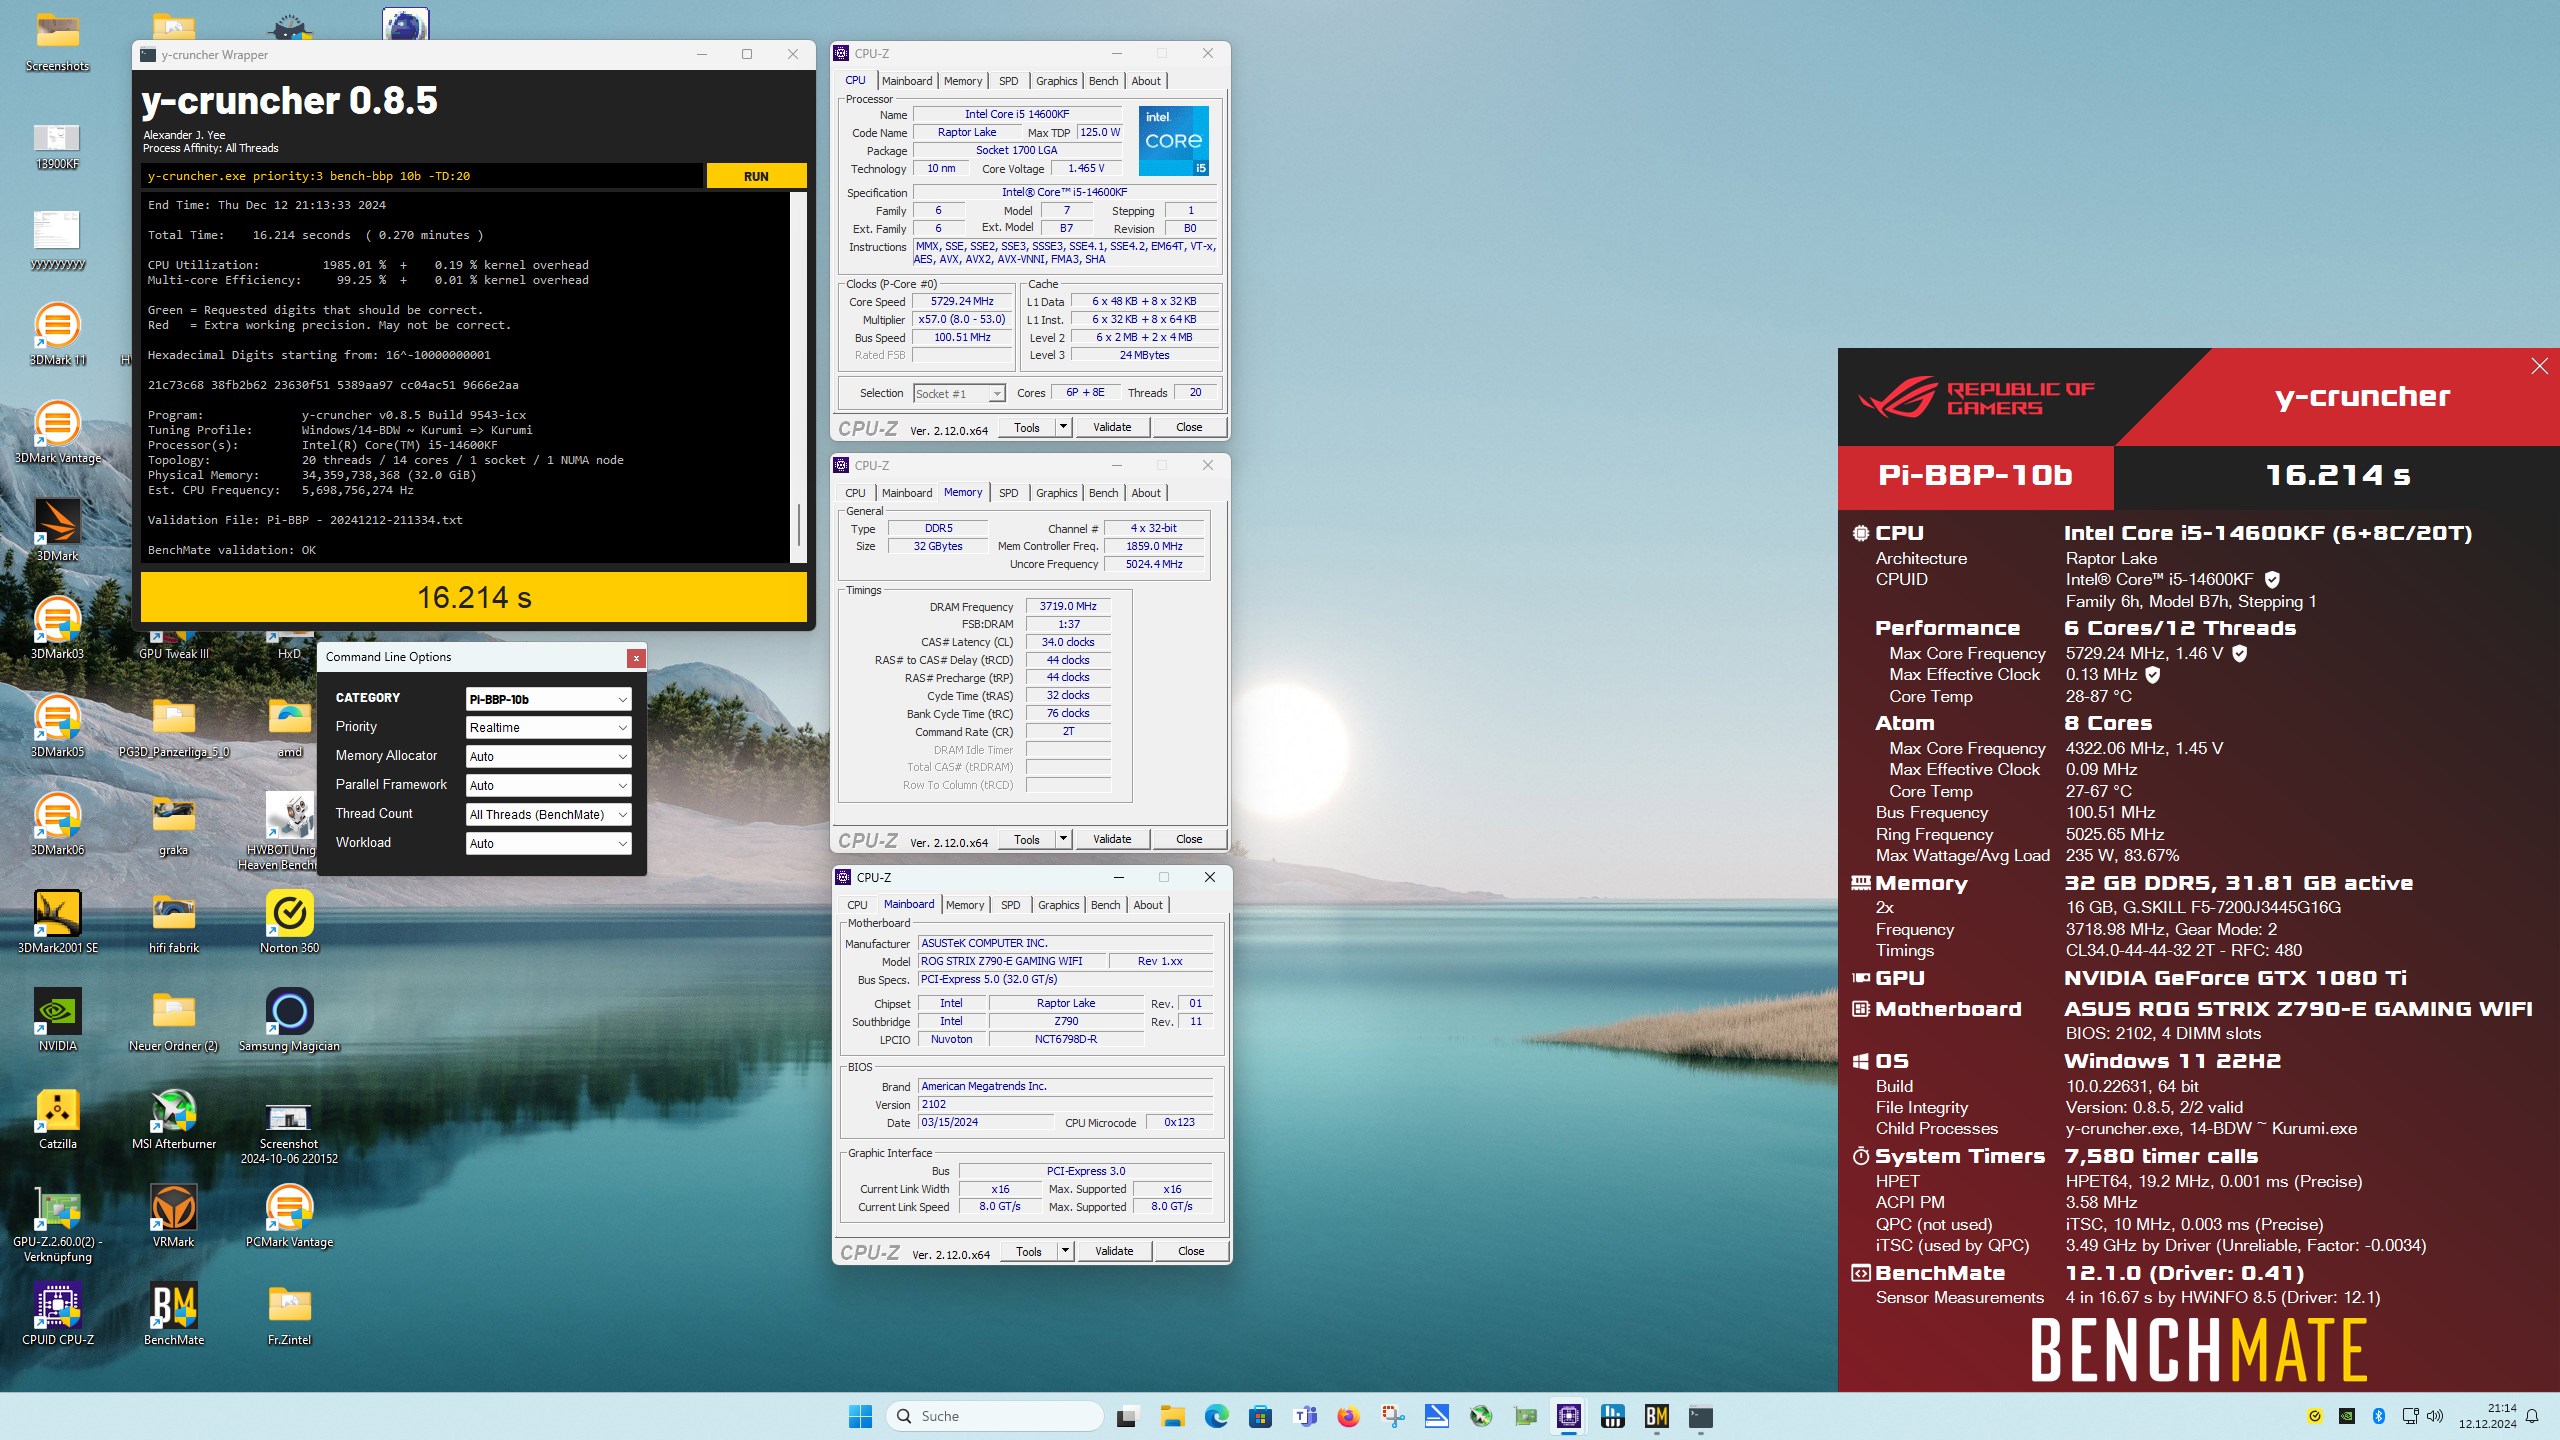Open PG3D_Panzerliga 5.0 folder
The height and width of the screenshot is (1440, 2560).
tap(174, 726)
